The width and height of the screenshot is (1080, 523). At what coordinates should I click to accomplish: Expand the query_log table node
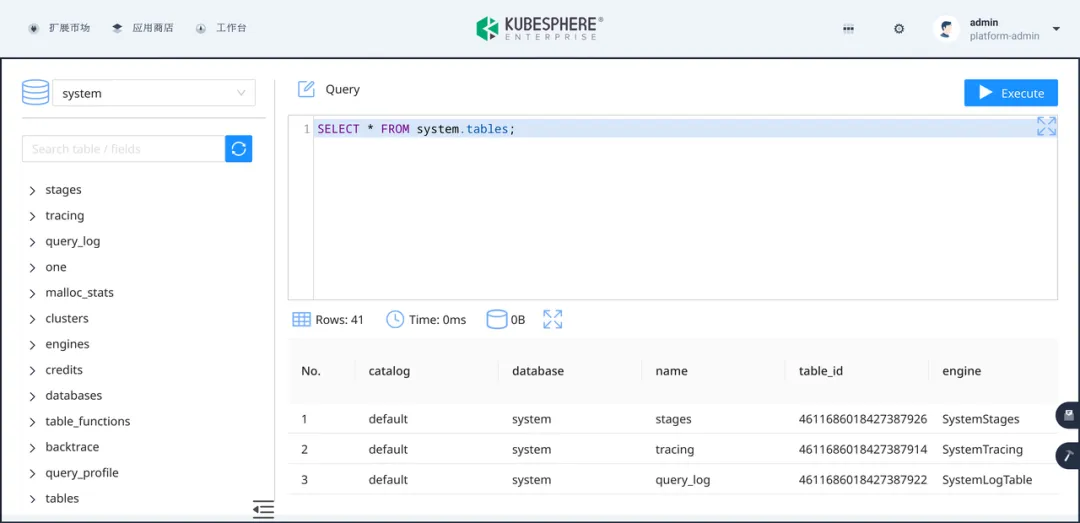pos(33,242)
